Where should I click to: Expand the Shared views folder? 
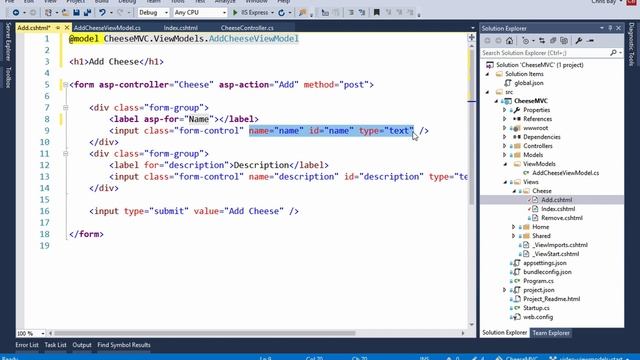click(513, 236)
